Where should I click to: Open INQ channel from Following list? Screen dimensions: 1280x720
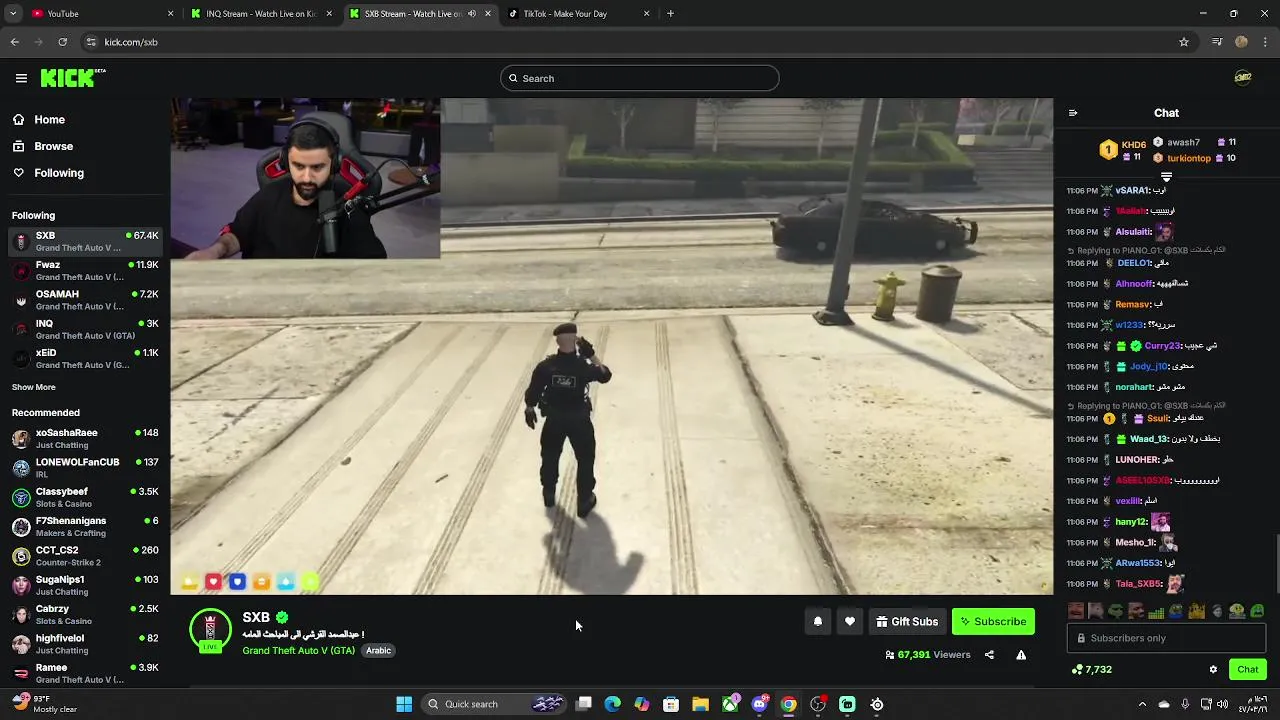pos(85,329)
